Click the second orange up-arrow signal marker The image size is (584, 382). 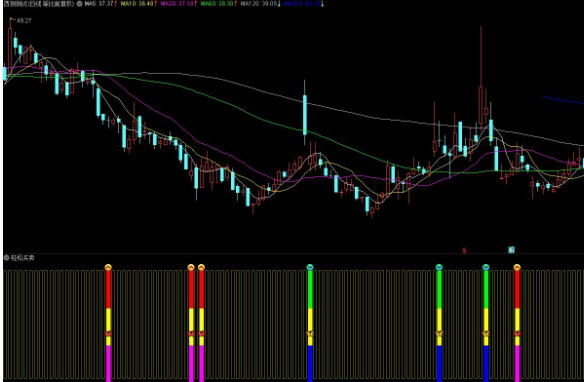pos(191,267)
